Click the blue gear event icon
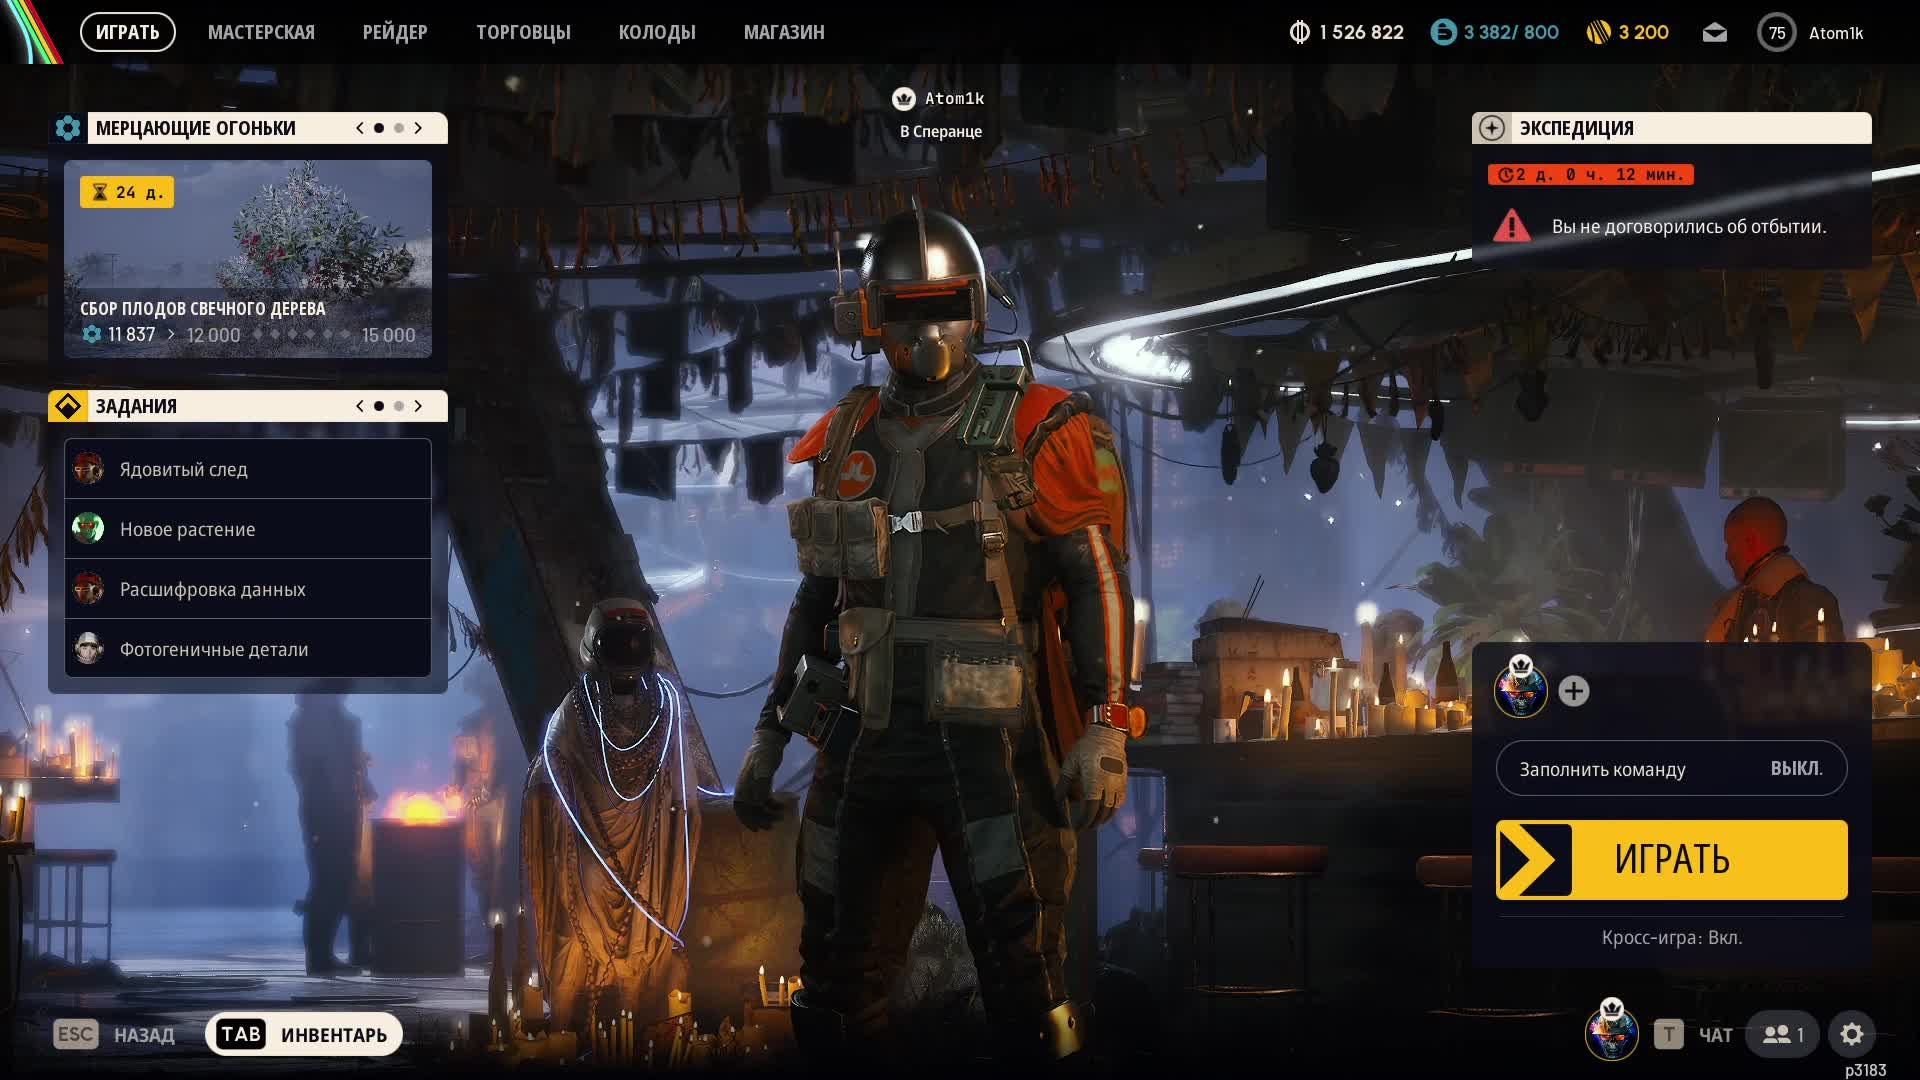This screenshot has width=1920, height=1080. point(68,128)
